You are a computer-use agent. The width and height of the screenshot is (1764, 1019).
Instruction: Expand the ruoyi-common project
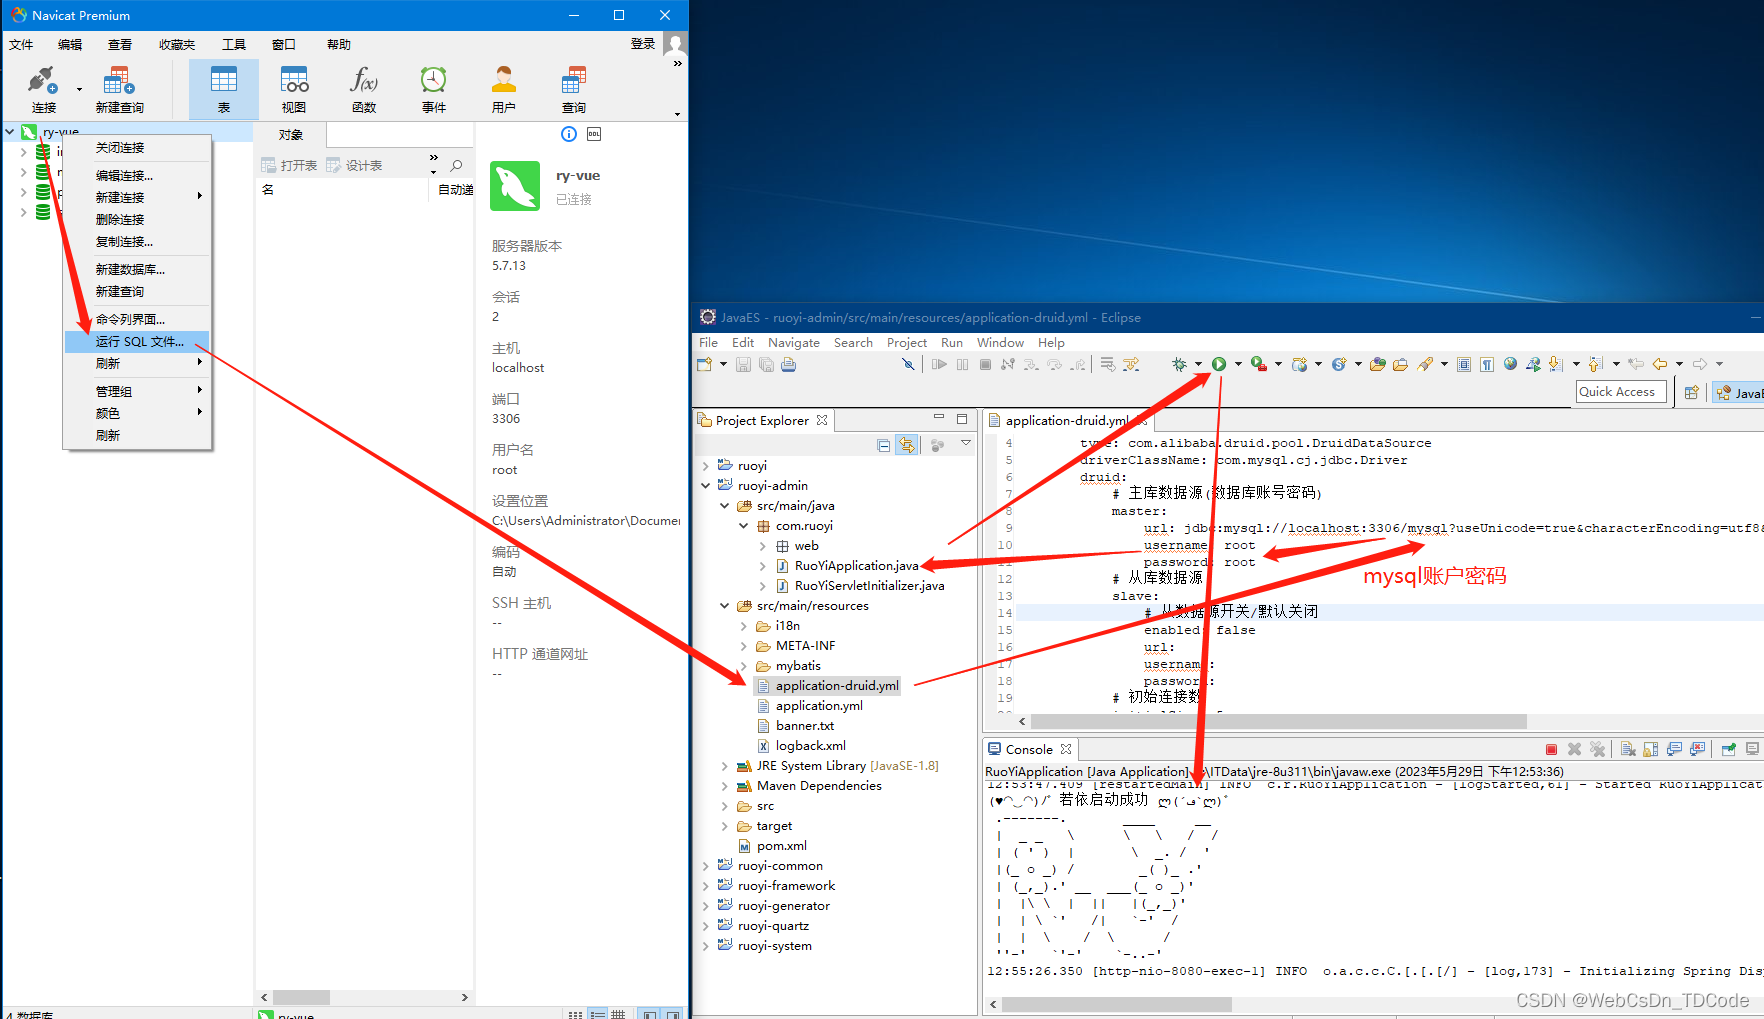point(707,865)
